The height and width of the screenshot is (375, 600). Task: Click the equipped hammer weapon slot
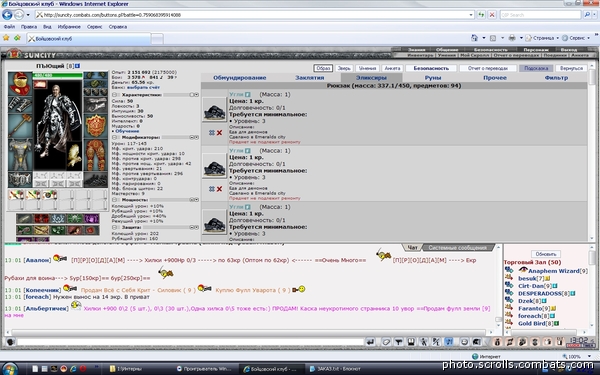pyautogui.click(x=20, y=125)
